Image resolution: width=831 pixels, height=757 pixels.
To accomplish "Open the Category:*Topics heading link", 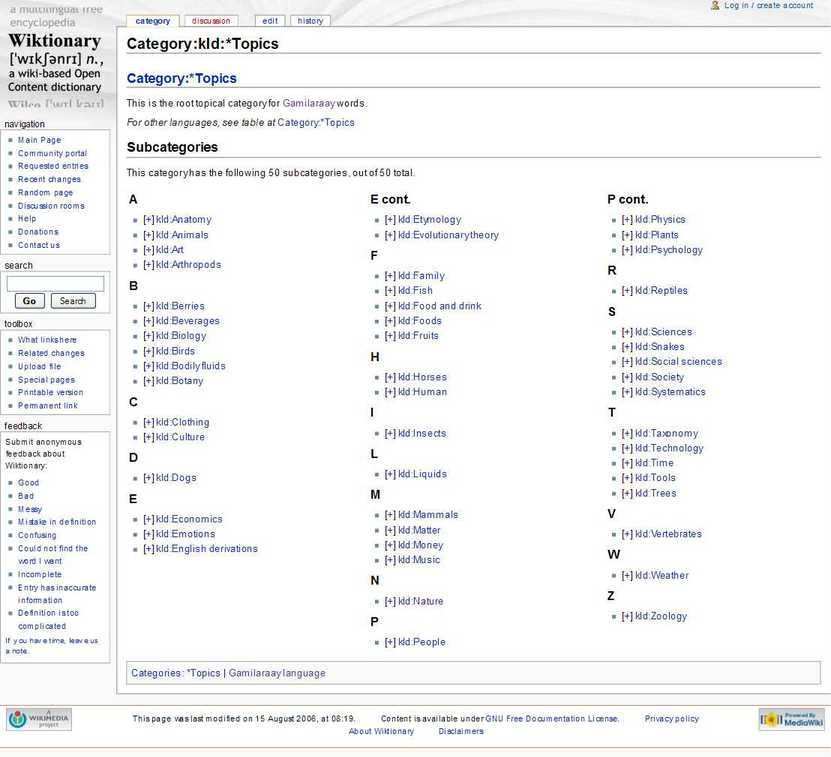I will click(181, 78).
